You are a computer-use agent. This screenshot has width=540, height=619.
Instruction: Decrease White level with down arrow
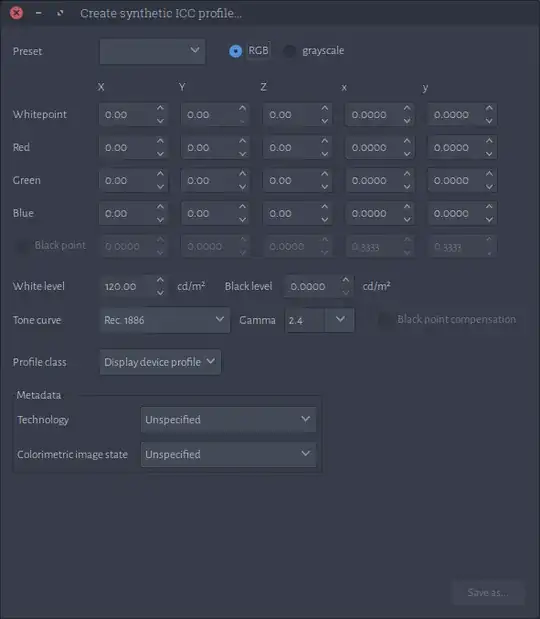[x=160, y=293]
